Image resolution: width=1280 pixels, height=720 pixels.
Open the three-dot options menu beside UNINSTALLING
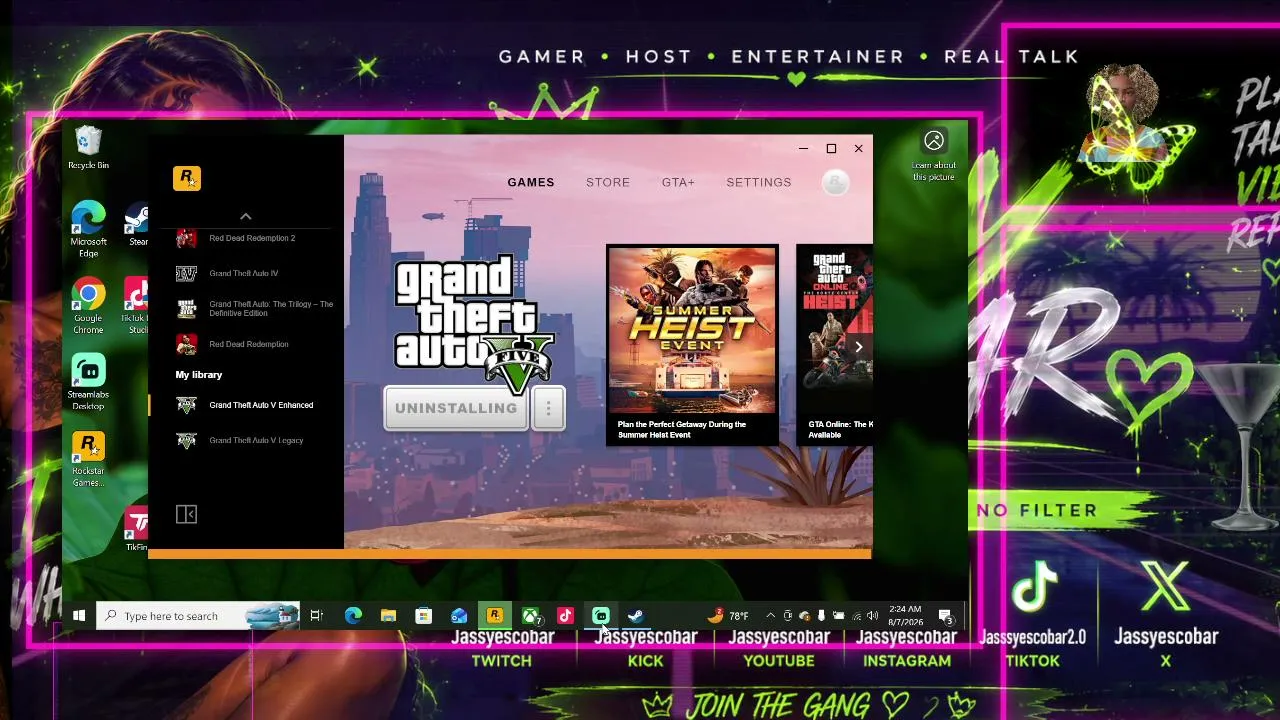(548, 408)
